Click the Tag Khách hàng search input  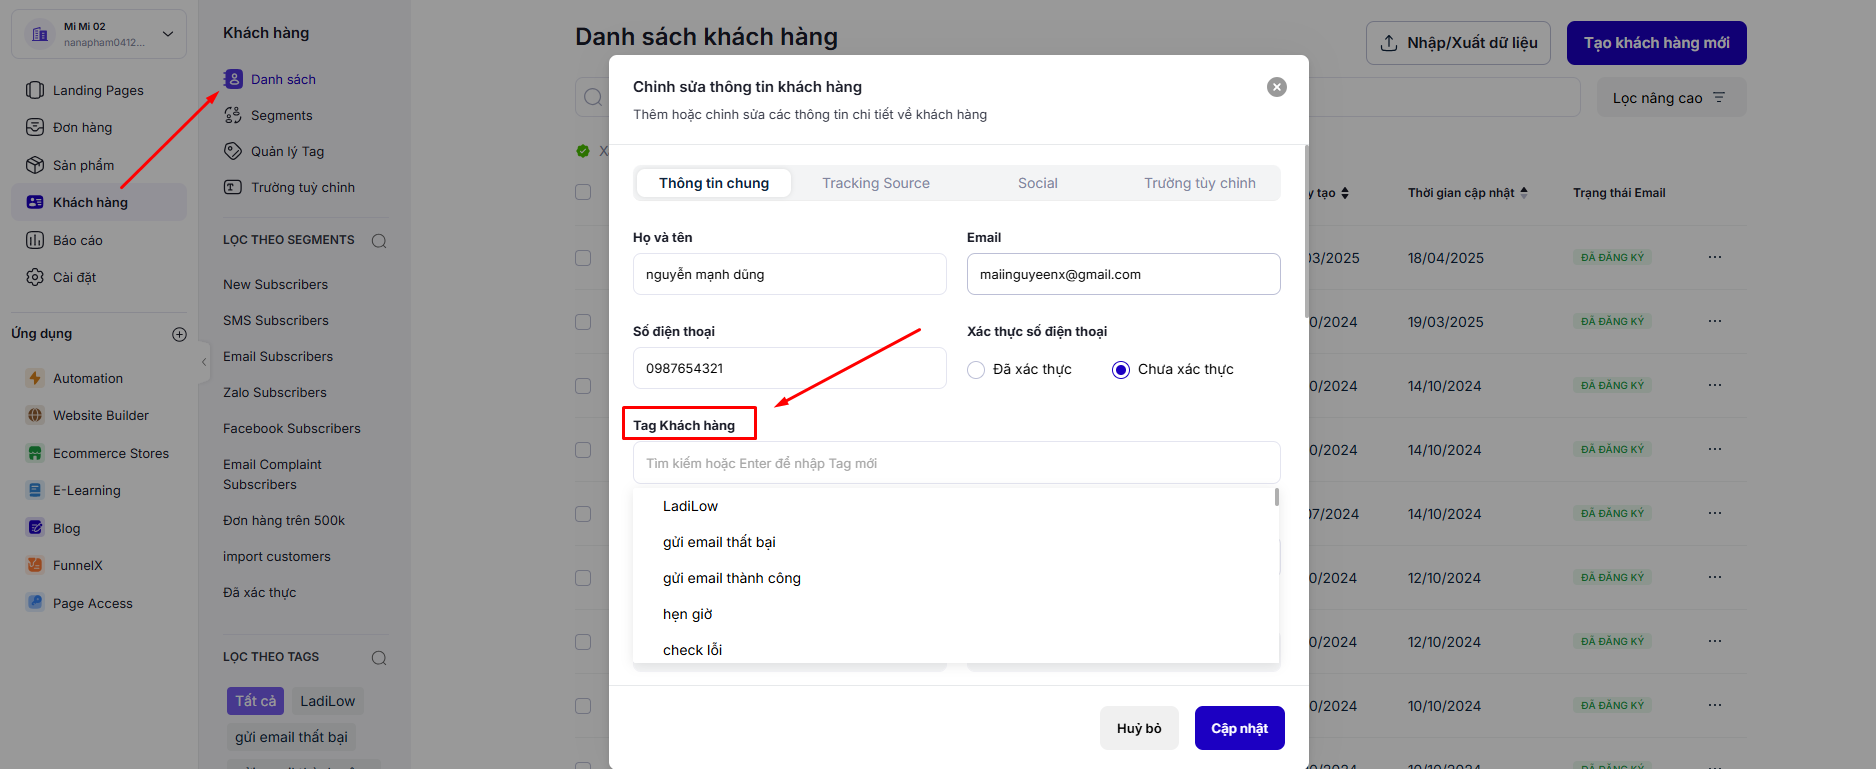point(956,463)
